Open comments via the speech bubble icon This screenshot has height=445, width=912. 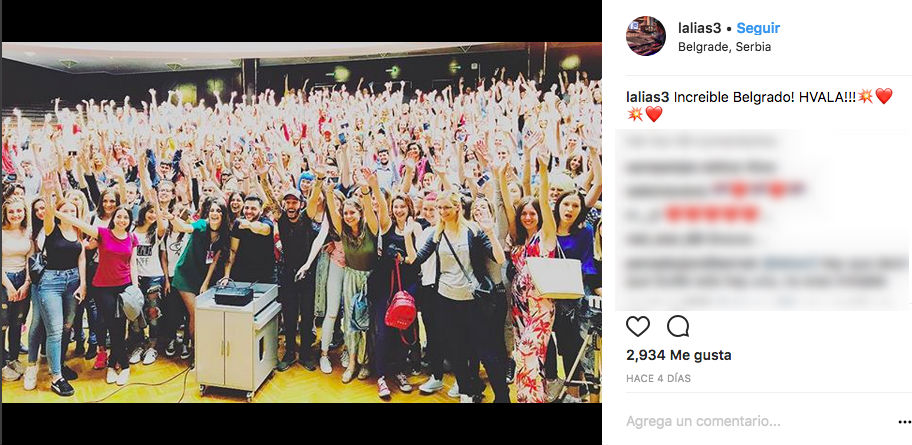678,326
